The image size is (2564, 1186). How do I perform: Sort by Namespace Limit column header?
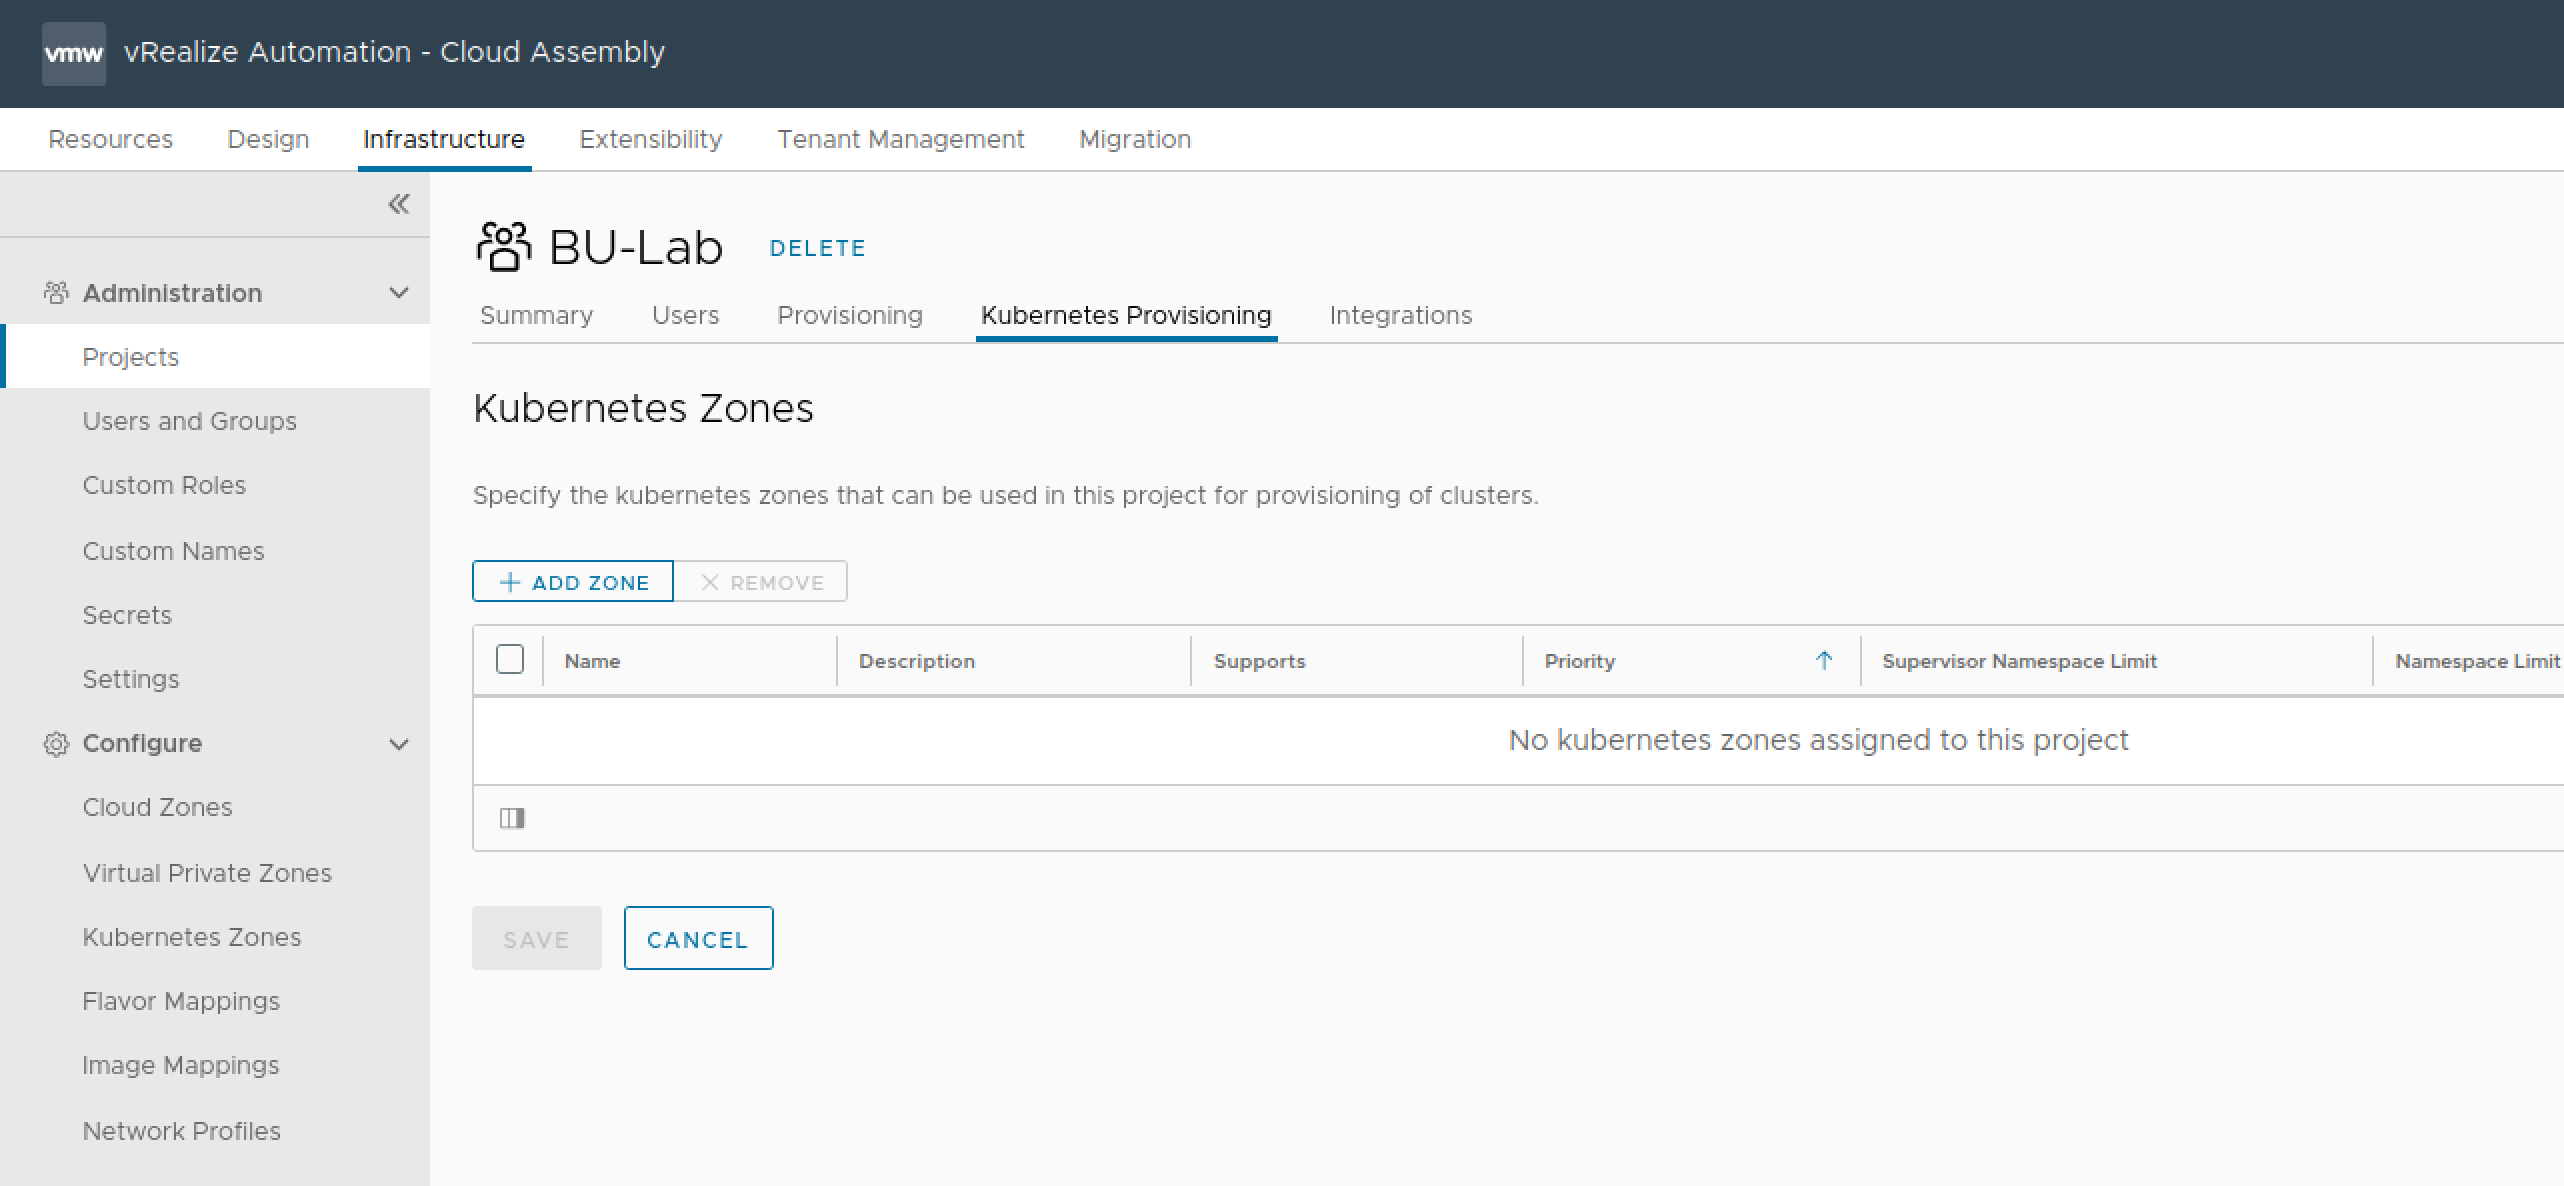(x=2477, y=661)
